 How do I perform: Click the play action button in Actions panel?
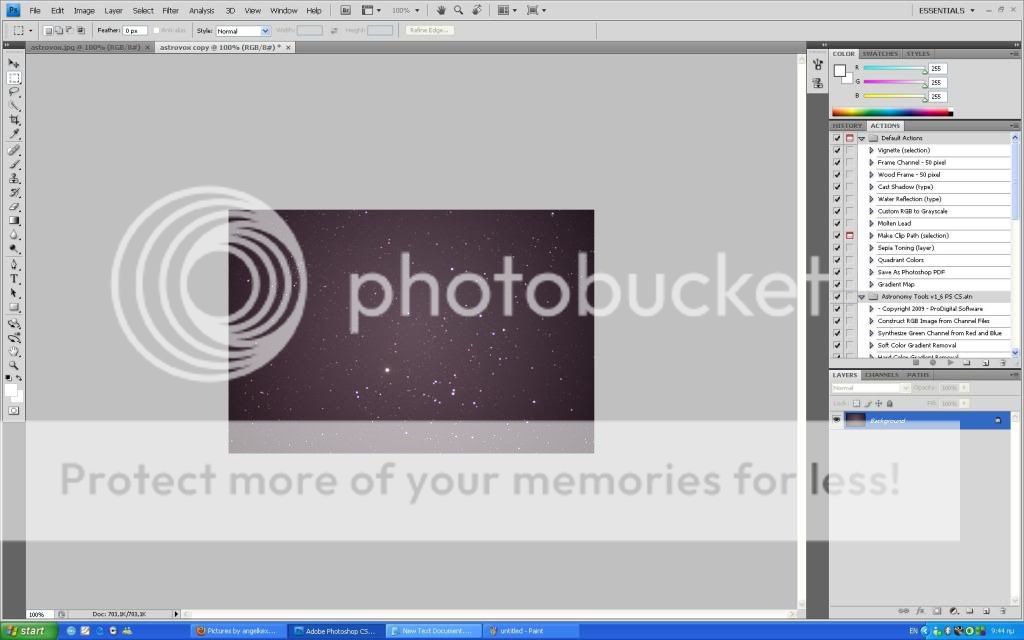tap(950, 362)
